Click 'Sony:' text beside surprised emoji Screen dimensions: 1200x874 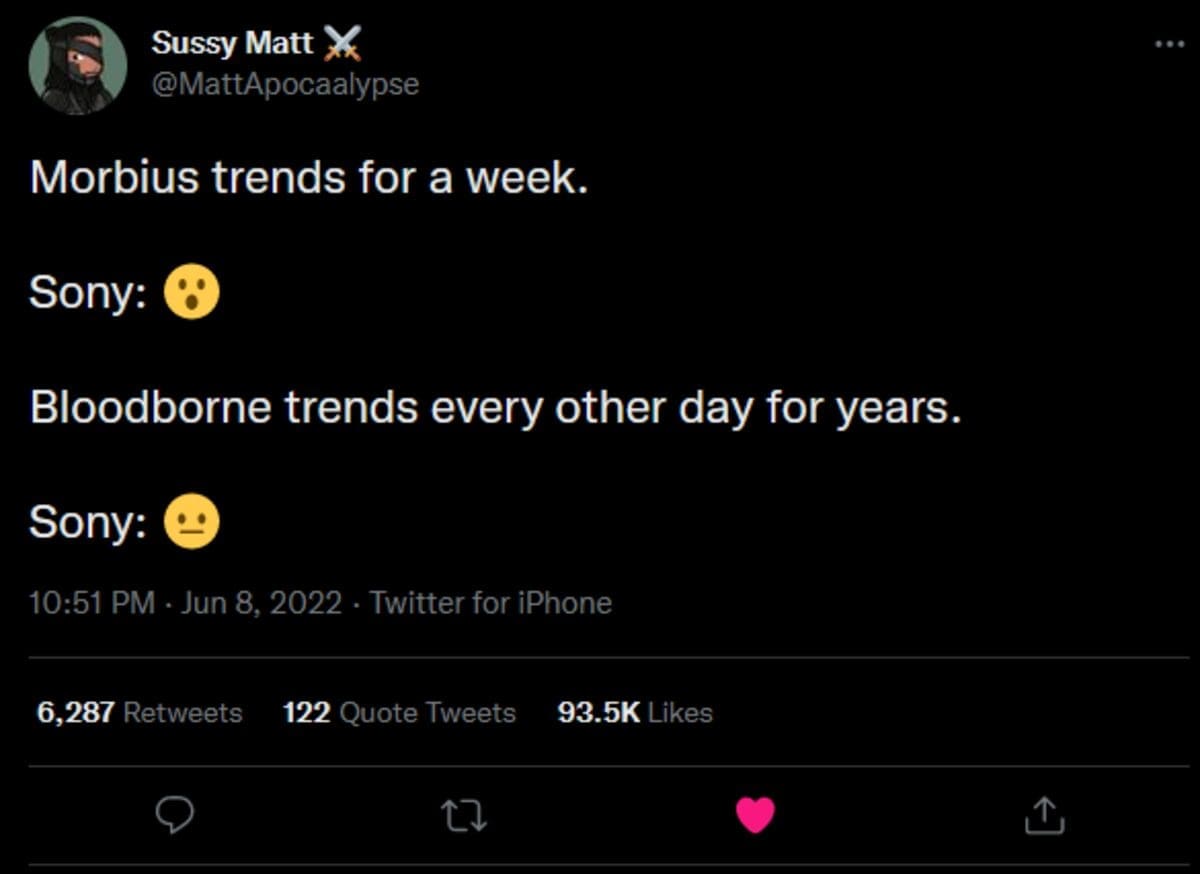[89, 293]
